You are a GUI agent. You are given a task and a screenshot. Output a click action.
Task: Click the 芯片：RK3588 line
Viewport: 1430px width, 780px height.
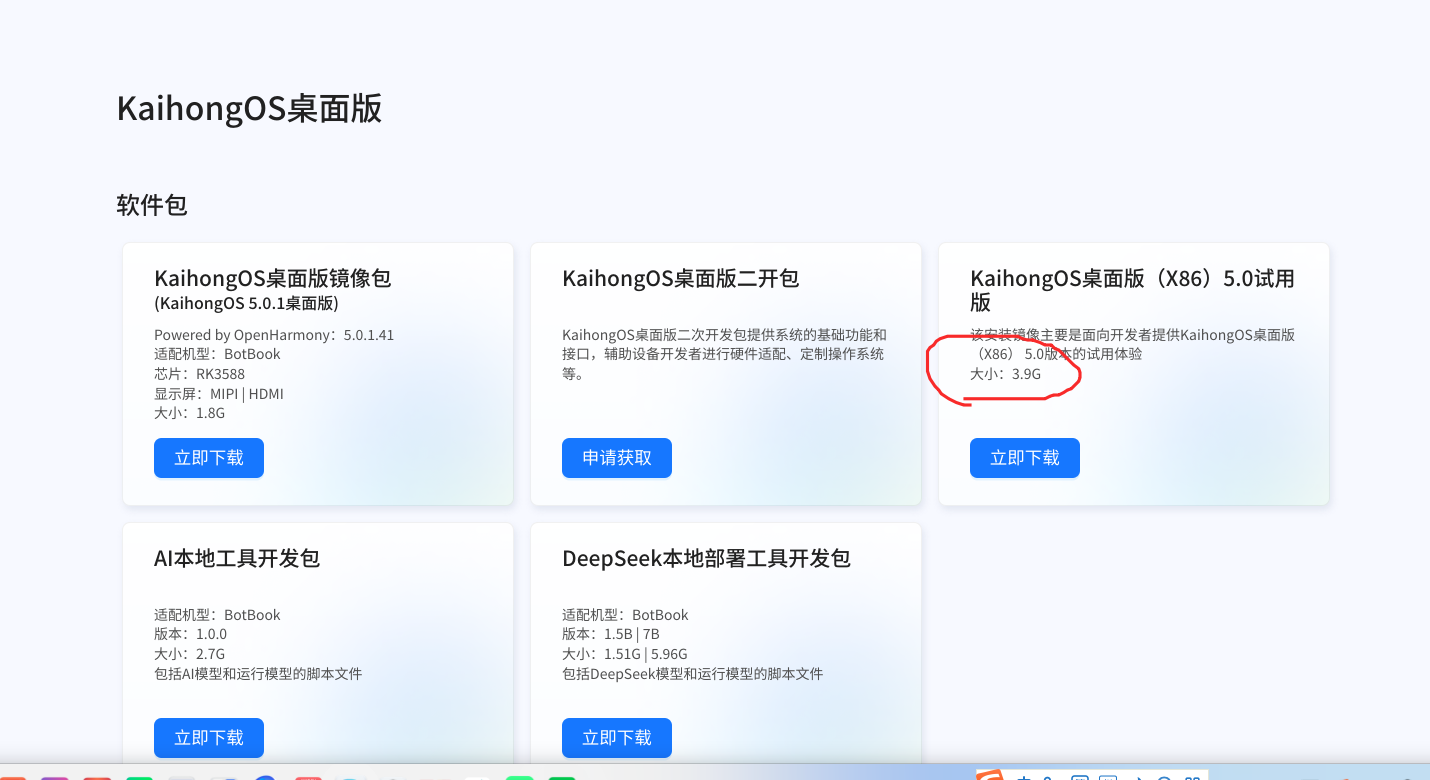tap(199, 374)
